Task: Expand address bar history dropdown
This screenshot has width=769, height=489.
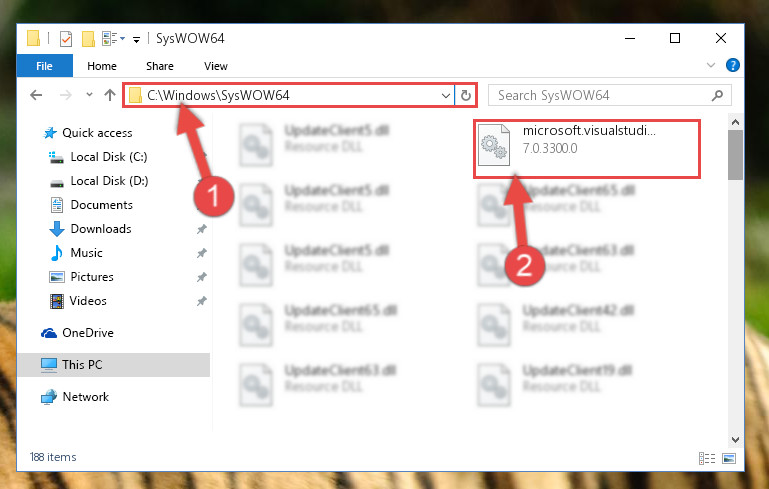Action: [445, 95]
